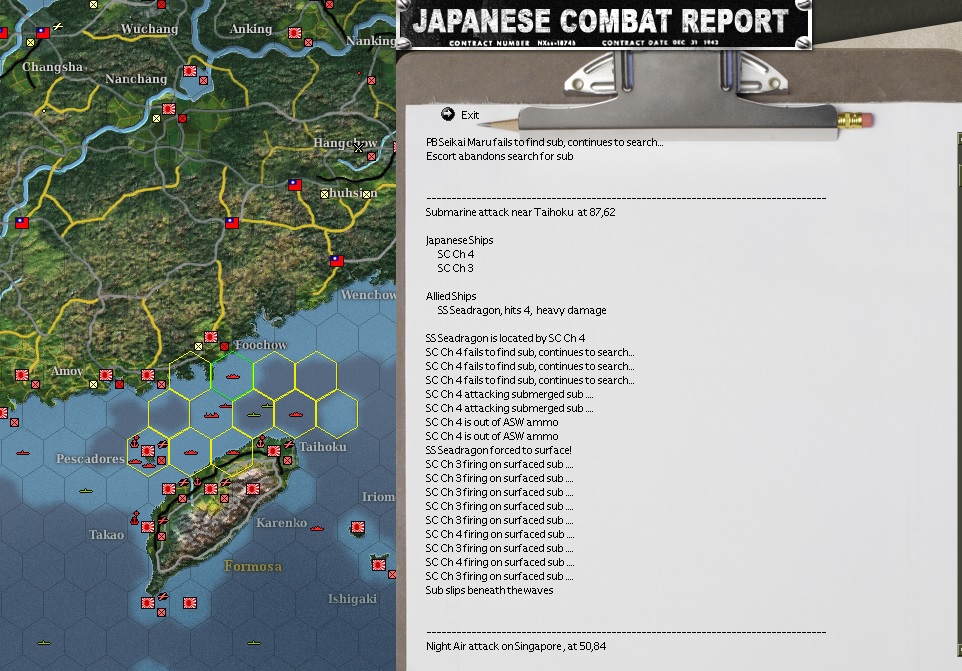
Task: Click the 'PB Seikai Maru fails to find sub' line
Action: click(x=544, y=142)
